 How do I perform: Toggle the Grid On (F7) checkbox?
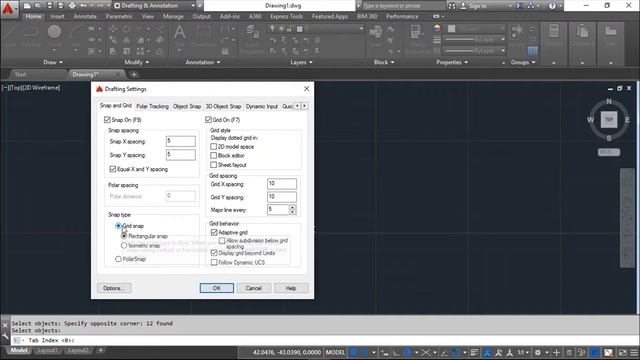click(x=208, y=120)
